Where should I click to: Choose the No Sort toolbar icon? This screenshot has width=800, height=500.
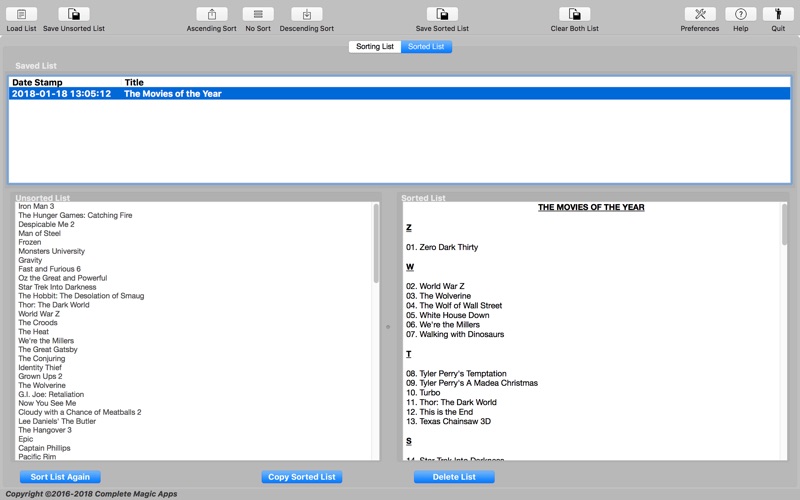pos(258,14)
